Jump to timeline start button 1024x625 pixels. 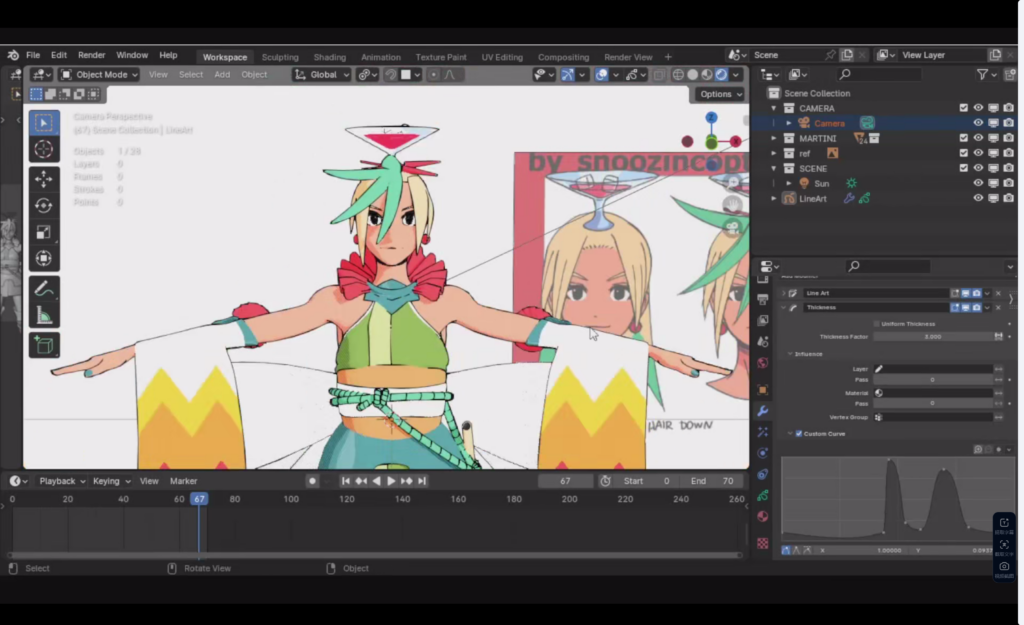click(x=345, y=481)
